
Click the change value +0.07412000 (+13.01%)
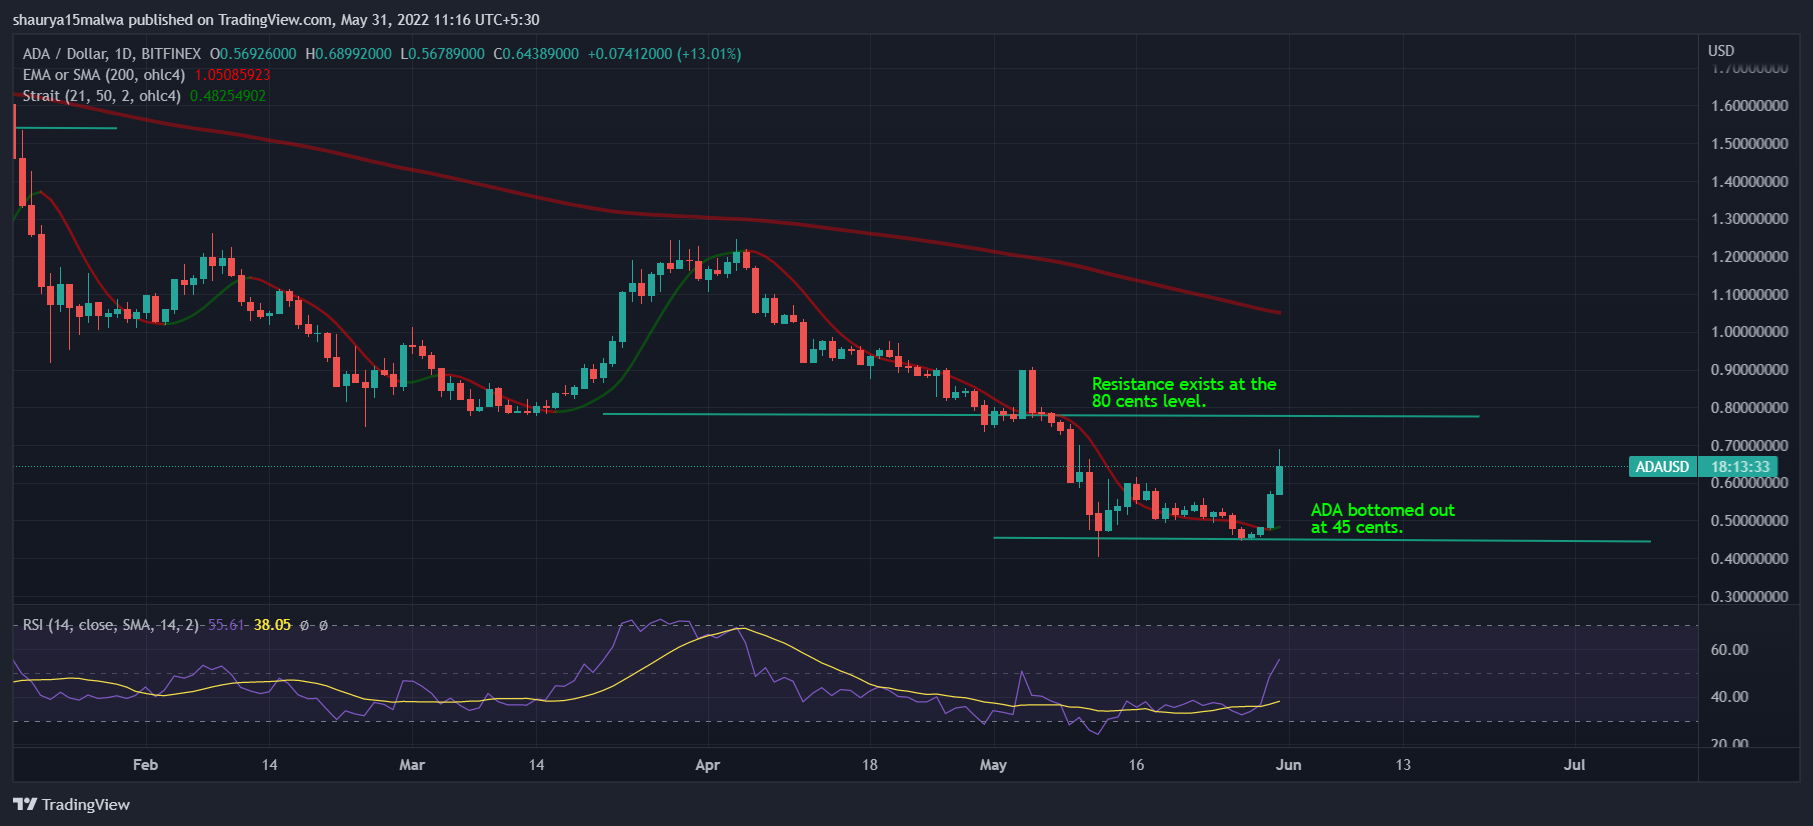[664, 54]
